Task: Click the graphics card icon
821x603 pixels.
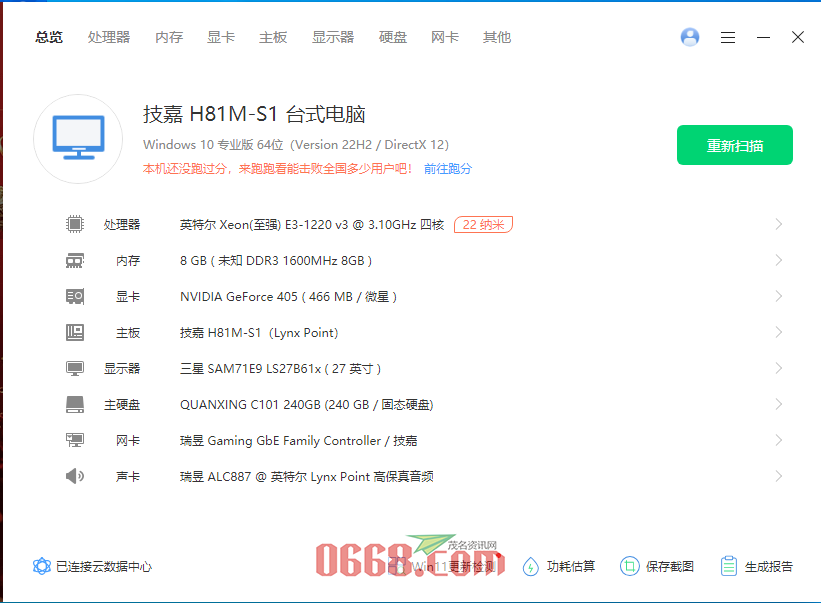Action: (75, 296)
